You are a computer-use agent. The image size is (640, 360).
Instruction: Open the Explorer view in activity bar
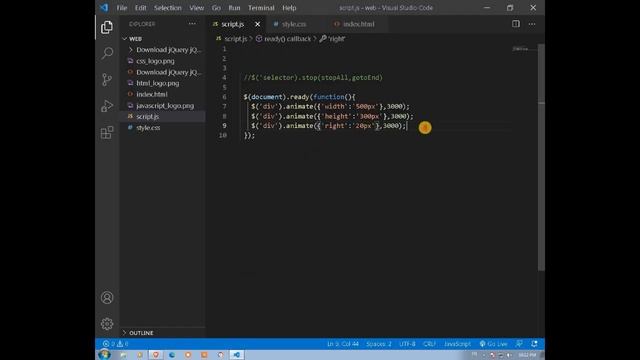(107, 27)
